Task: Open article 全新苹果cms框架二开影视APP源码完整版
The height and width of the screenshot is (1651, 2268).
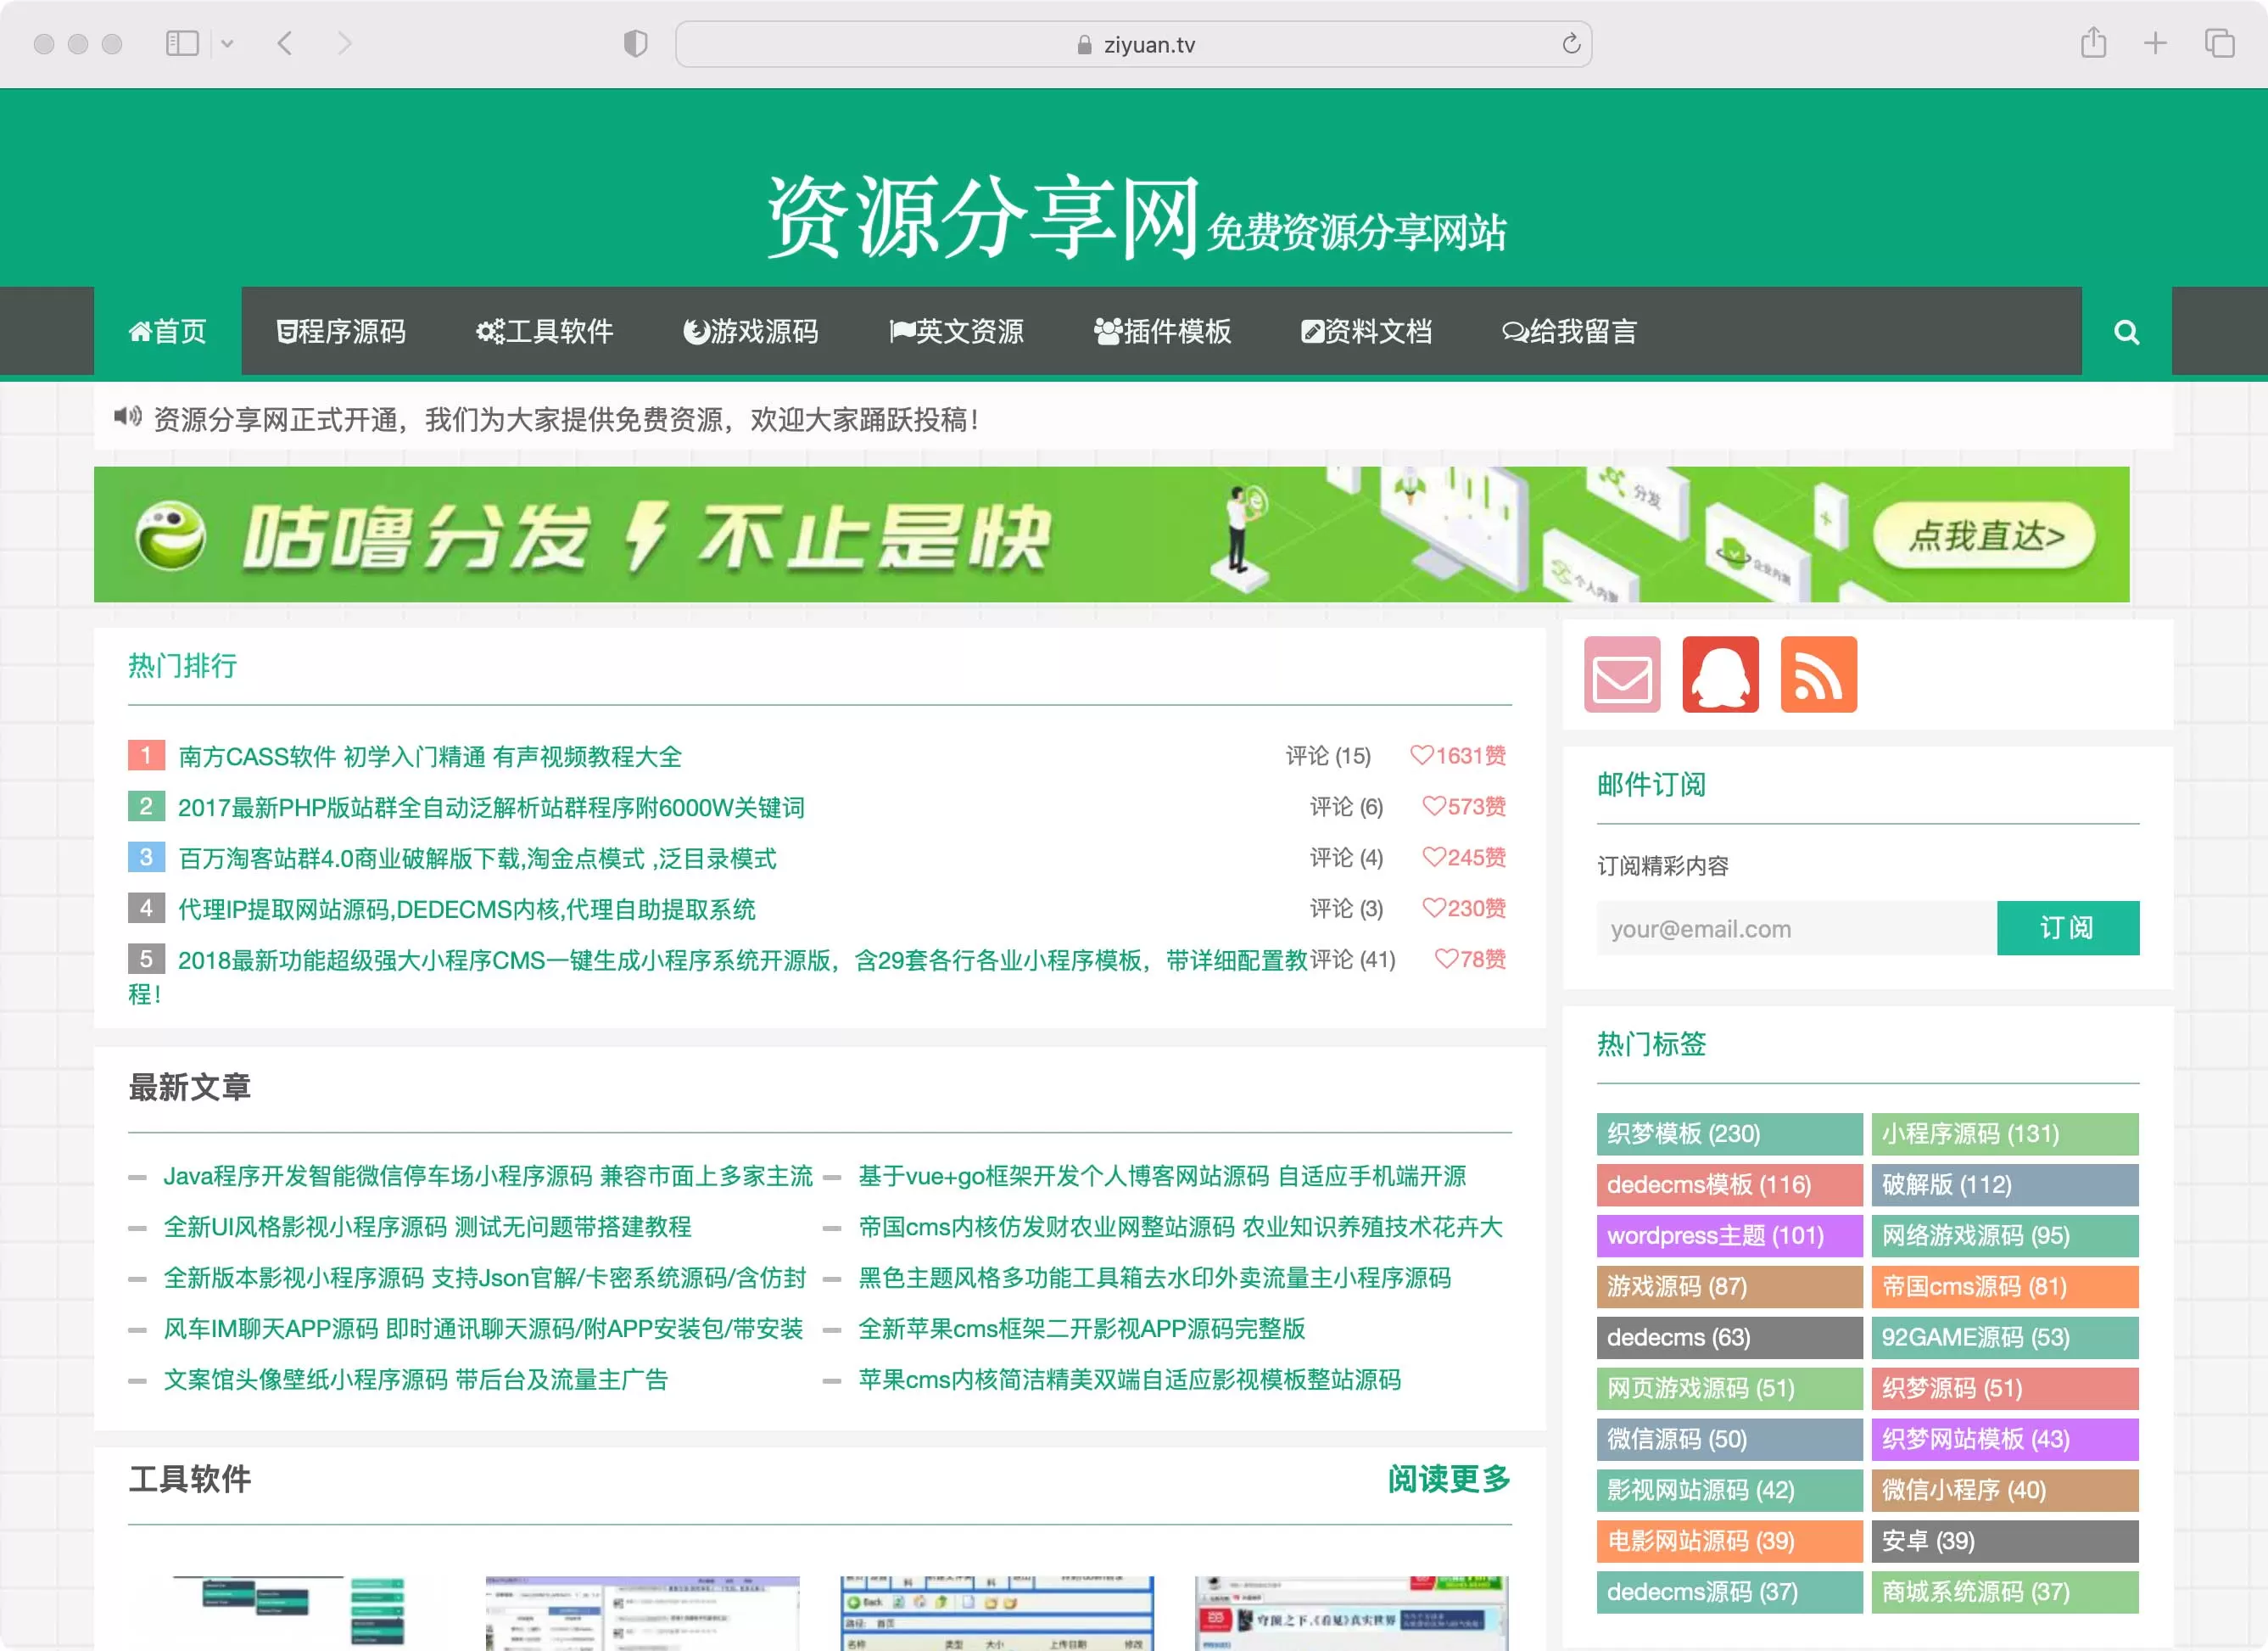Action: coord(1082,1330)
